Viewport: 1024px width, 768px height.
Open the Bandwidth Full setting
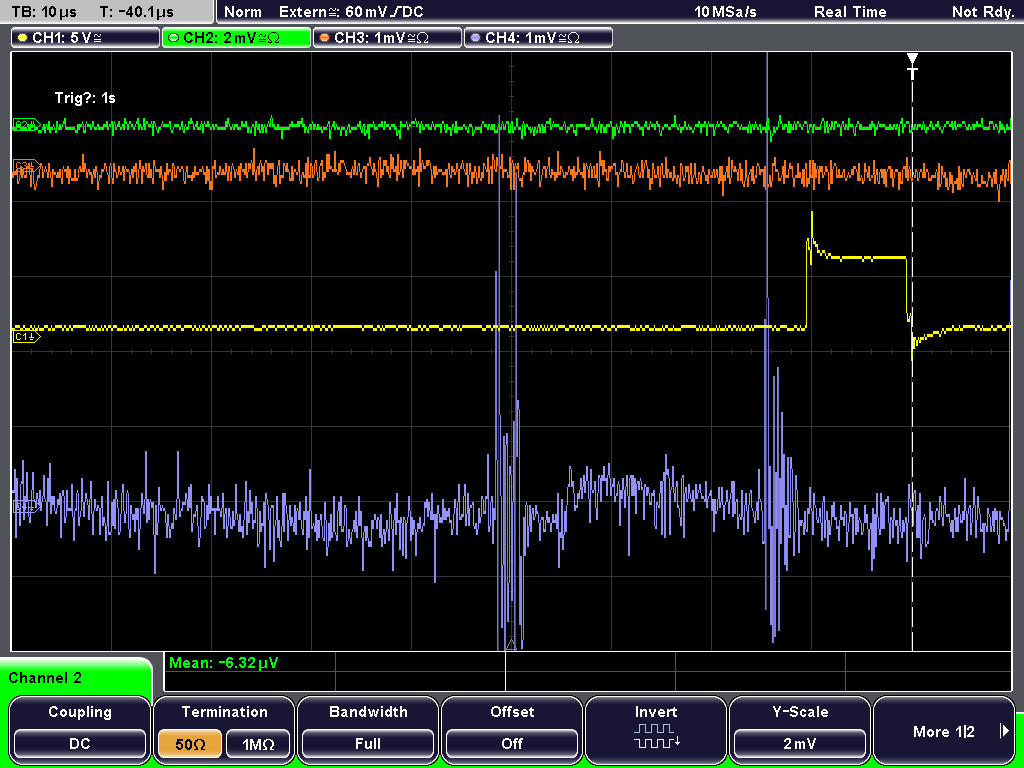(x=368, y=744)
